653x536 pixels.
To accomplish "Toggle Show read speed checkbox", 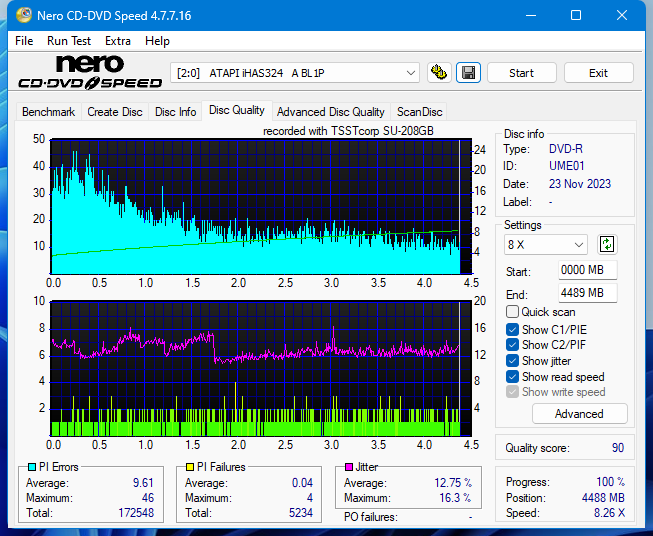I will tap(512, 376).
